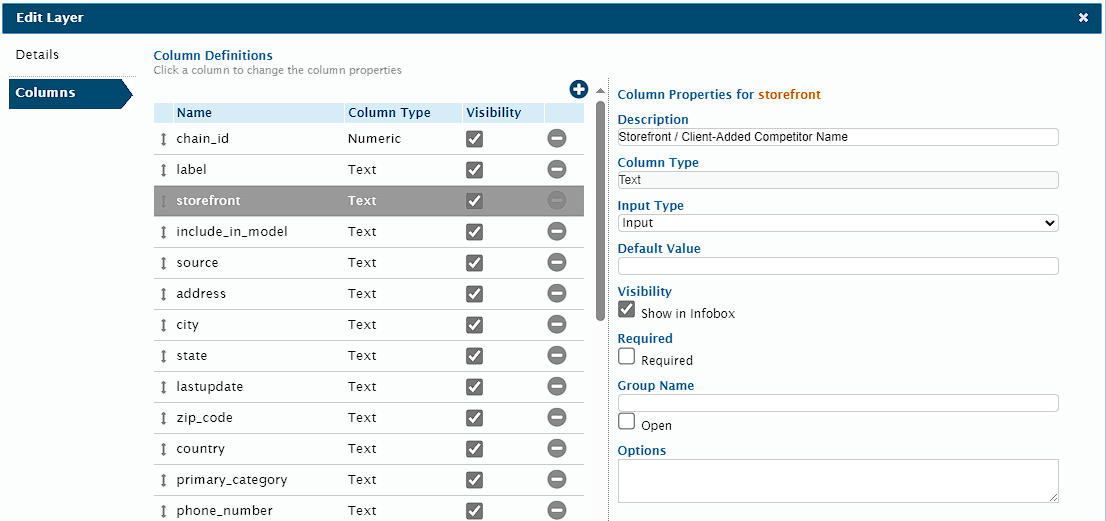Click the reorder arrows beside address

[x=164, y=294]
